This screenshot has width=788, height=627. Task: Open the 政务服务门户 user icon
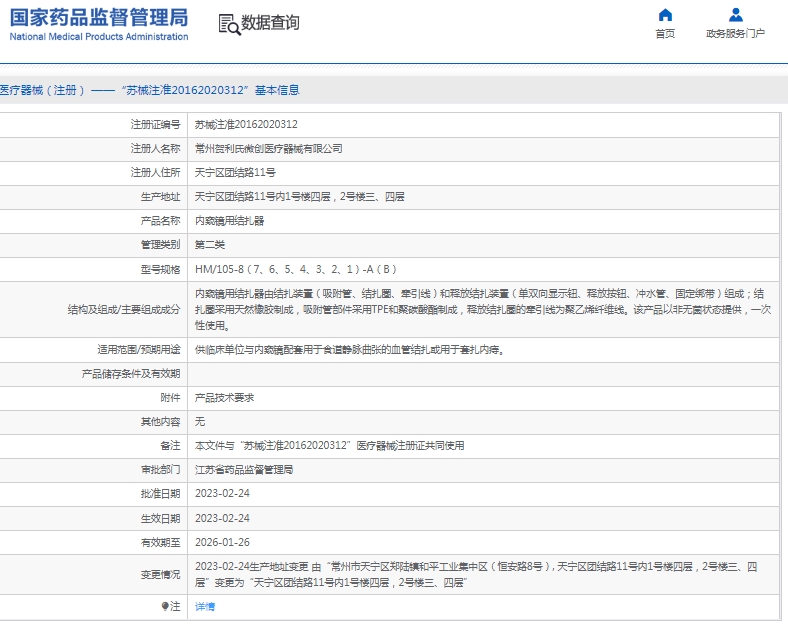pyautogui.click(x=736, y=15)
